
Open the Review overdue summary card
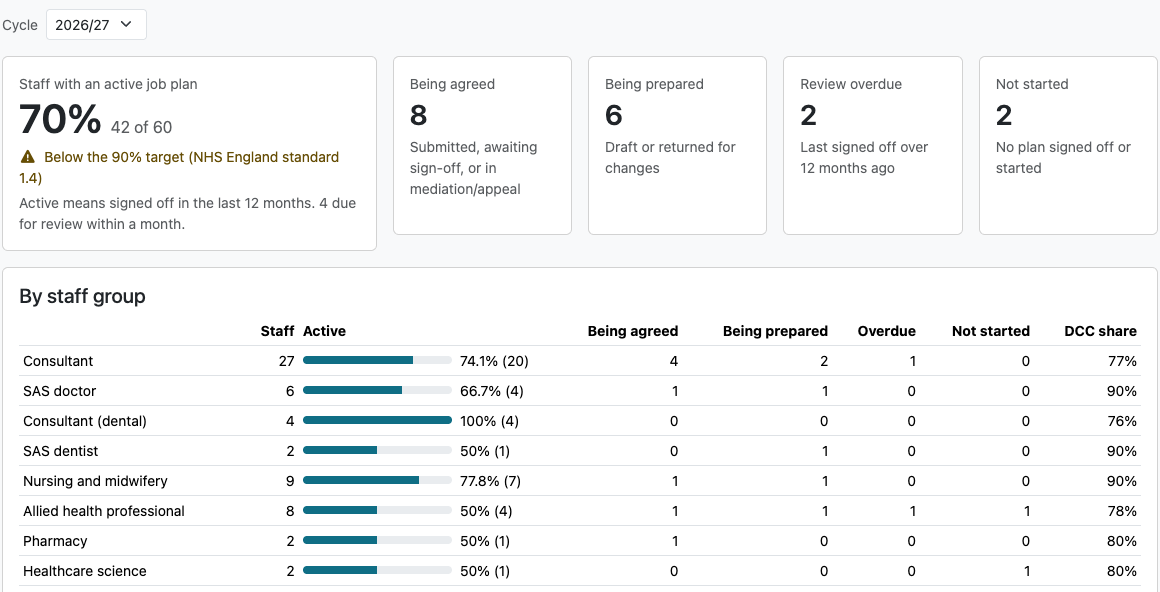tap(873, 146)
